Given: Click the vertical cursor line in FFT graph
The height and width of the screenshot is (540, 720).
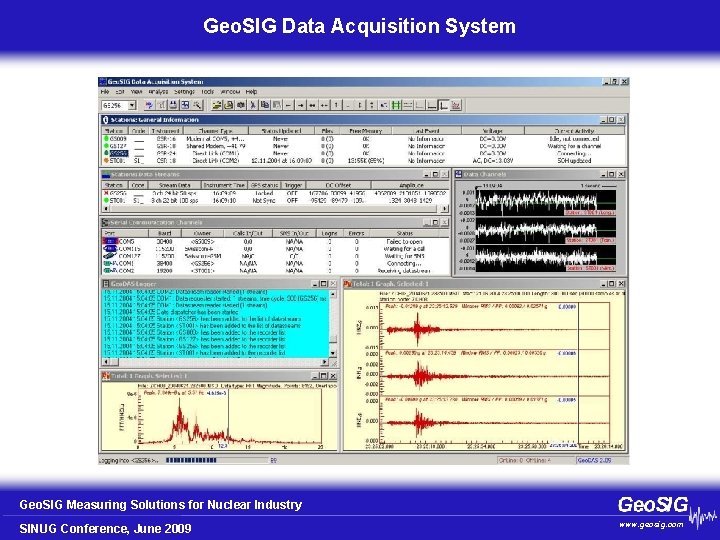Looking at the screenshot, I should coord(229,418).
